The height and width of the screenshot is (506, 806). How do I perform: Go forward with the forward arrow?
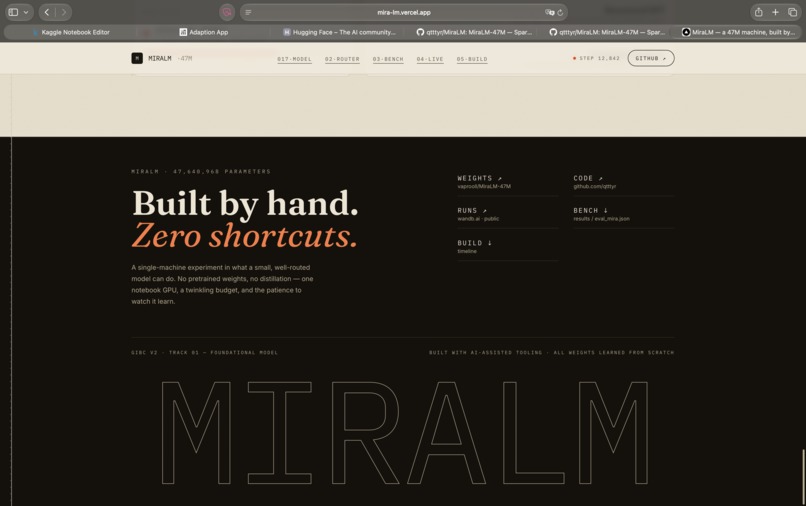coord(64,12)
